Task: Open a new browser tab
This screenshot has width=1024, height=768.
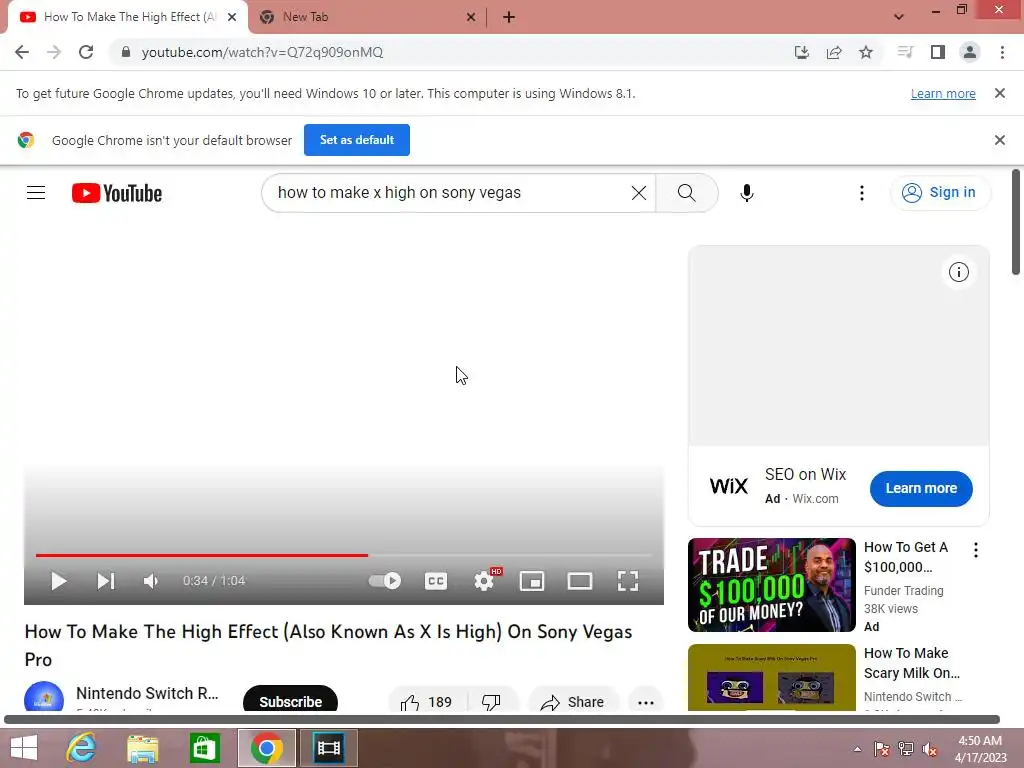Action: tap(509, 17)
